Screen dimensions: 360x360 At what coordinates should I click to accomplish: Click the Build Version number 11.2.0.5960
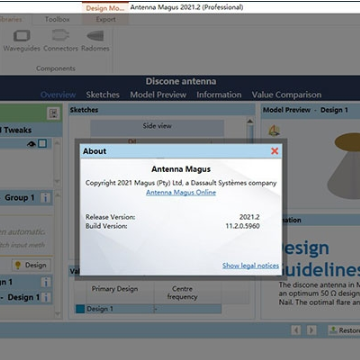(243, 226)
